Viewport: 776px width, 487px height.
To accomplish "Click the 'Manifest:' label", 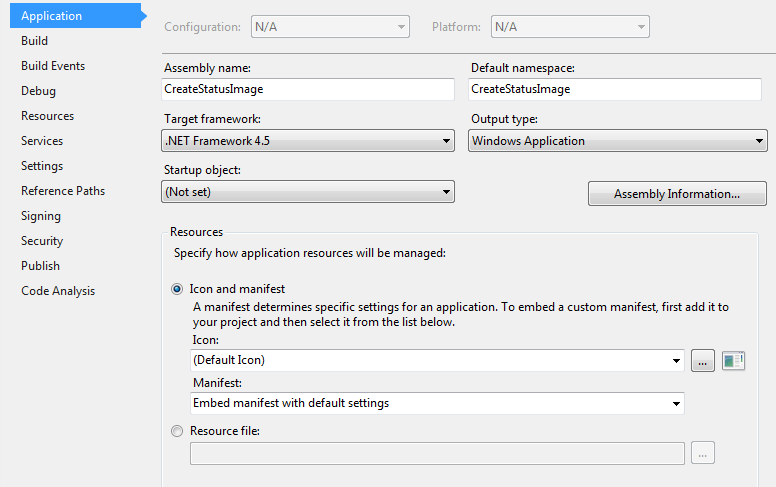I will (217, 383).
